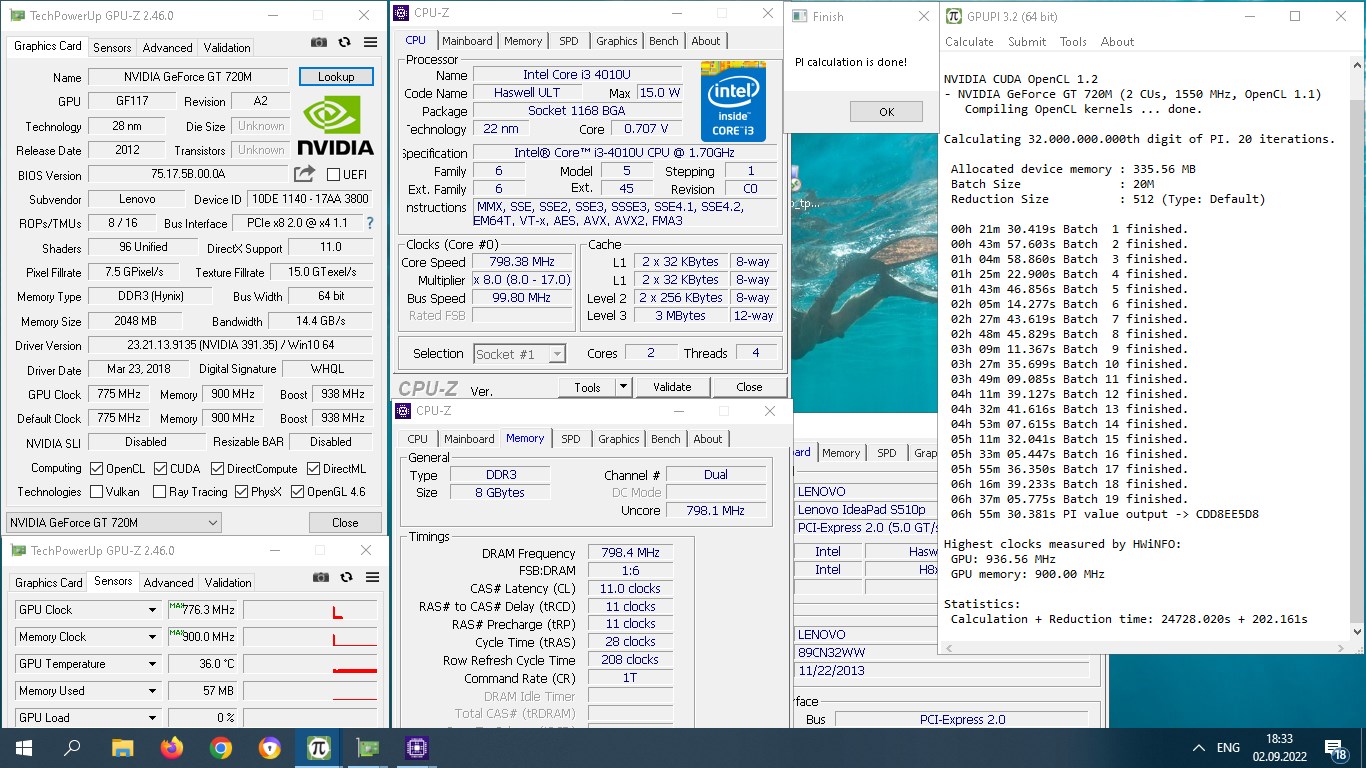1366x768 pixels.
Task: Open the hamburger menu in the GPU-Z Sensors window
Action: [372, 577]
